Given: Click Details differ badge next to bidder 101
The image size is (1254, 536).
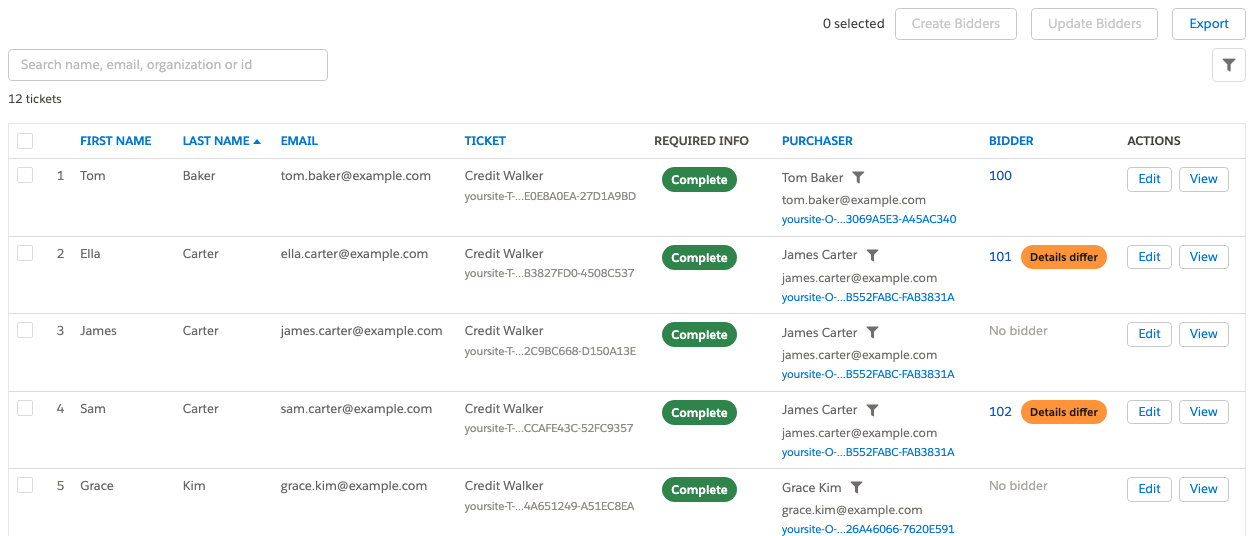Looking at the screenshot, I should (1064, 257).
